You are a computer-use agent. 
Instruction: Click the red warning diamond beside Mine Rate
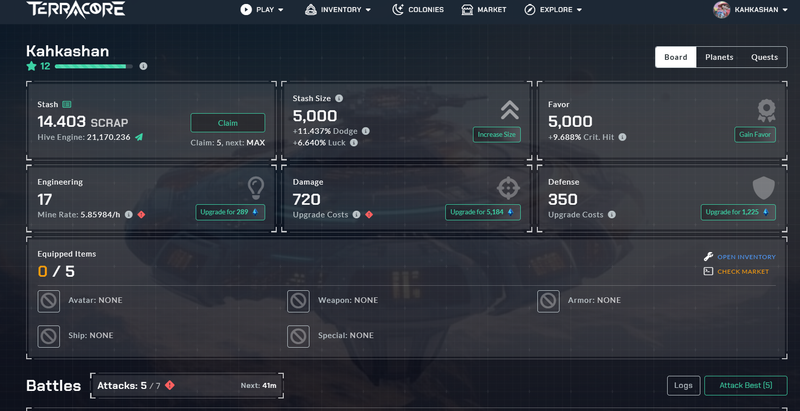tap(141, 214)
